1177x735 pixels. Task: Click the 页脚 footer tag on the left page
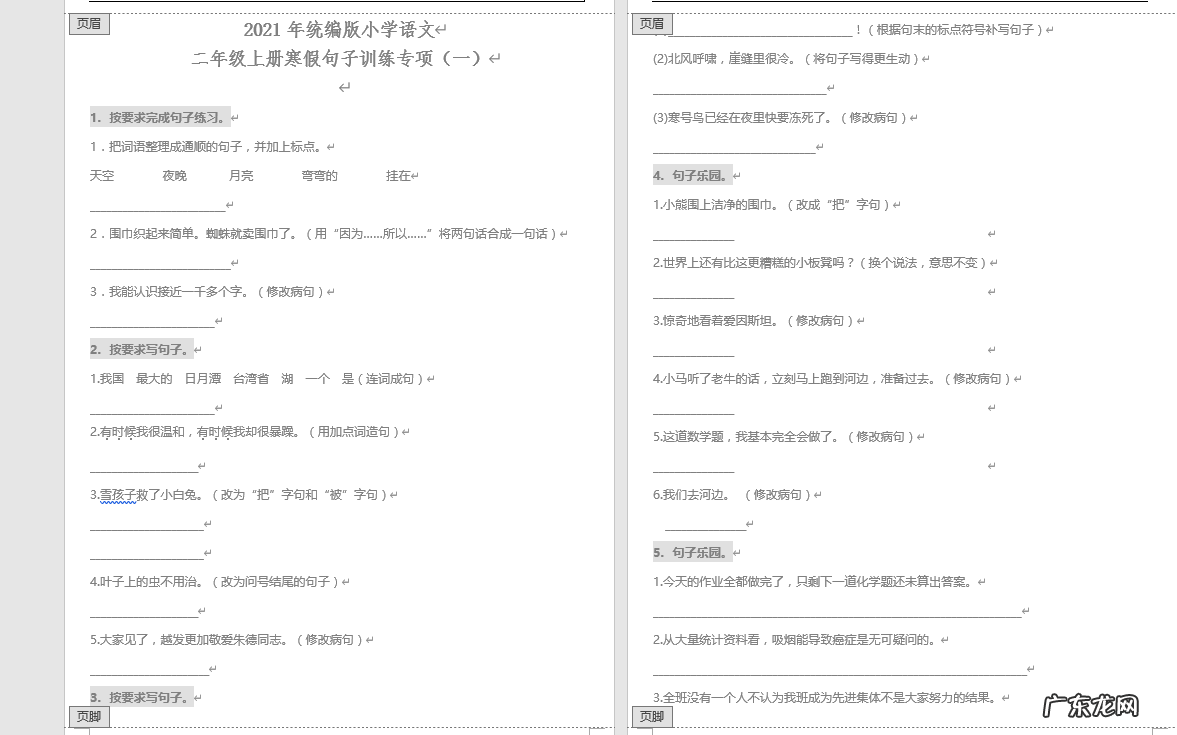[89, 716]
